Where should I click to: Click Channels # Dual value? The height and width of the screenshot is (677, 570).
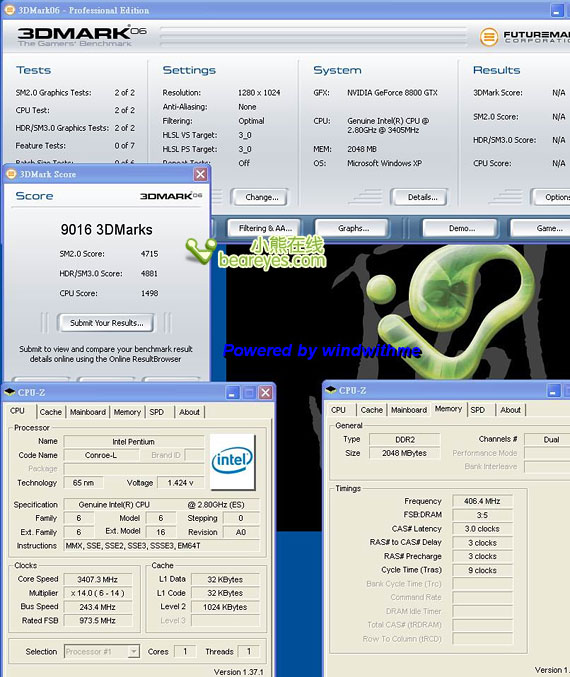548,440
